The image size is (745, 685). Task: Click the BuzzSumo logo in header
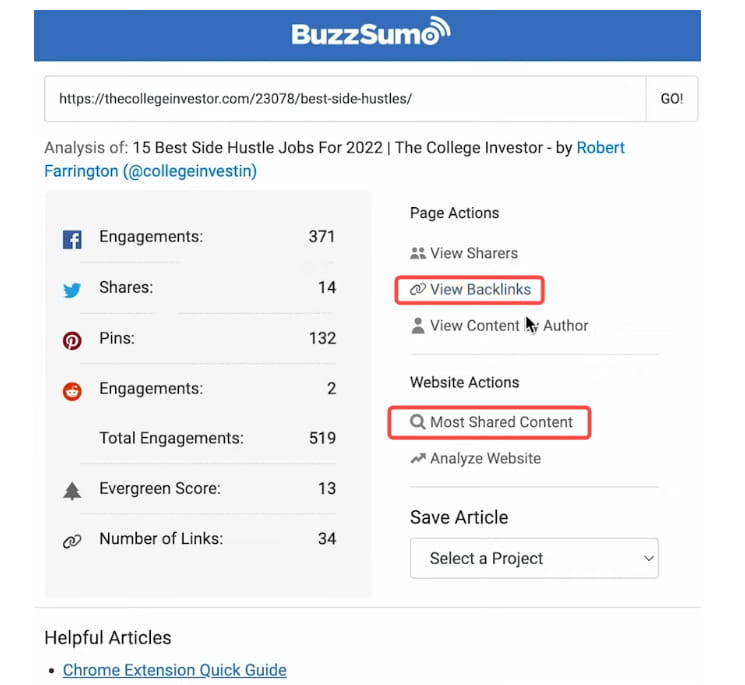point(370,35)
